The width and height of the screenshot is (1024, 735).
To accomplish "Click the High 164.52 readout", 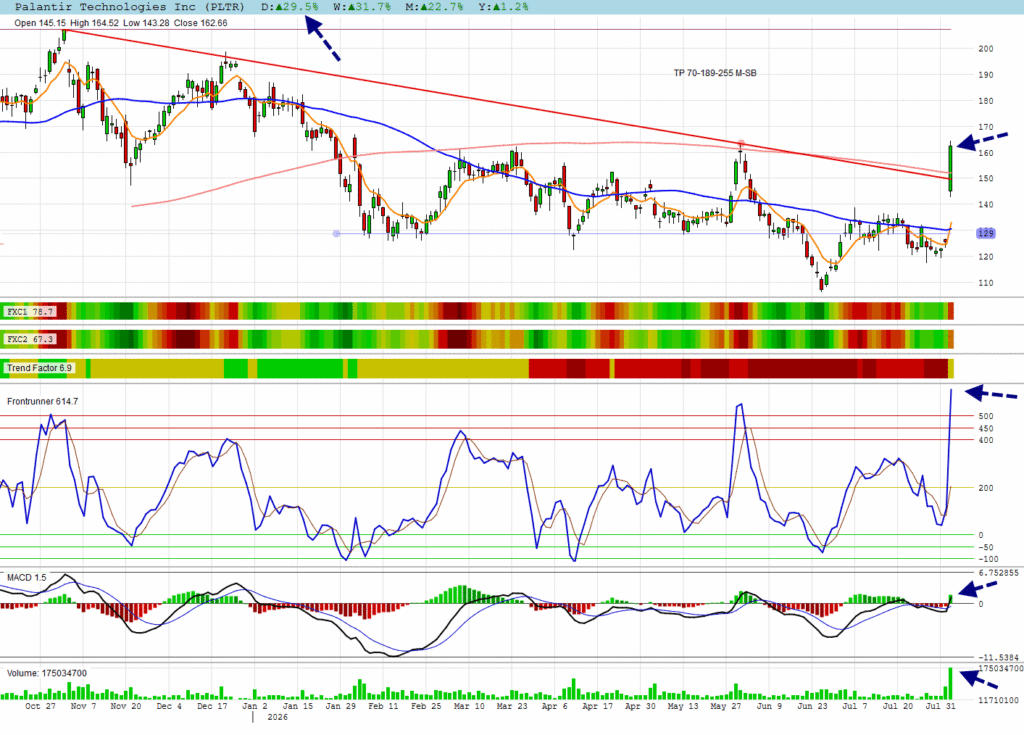I will click(x=94, y=23).
